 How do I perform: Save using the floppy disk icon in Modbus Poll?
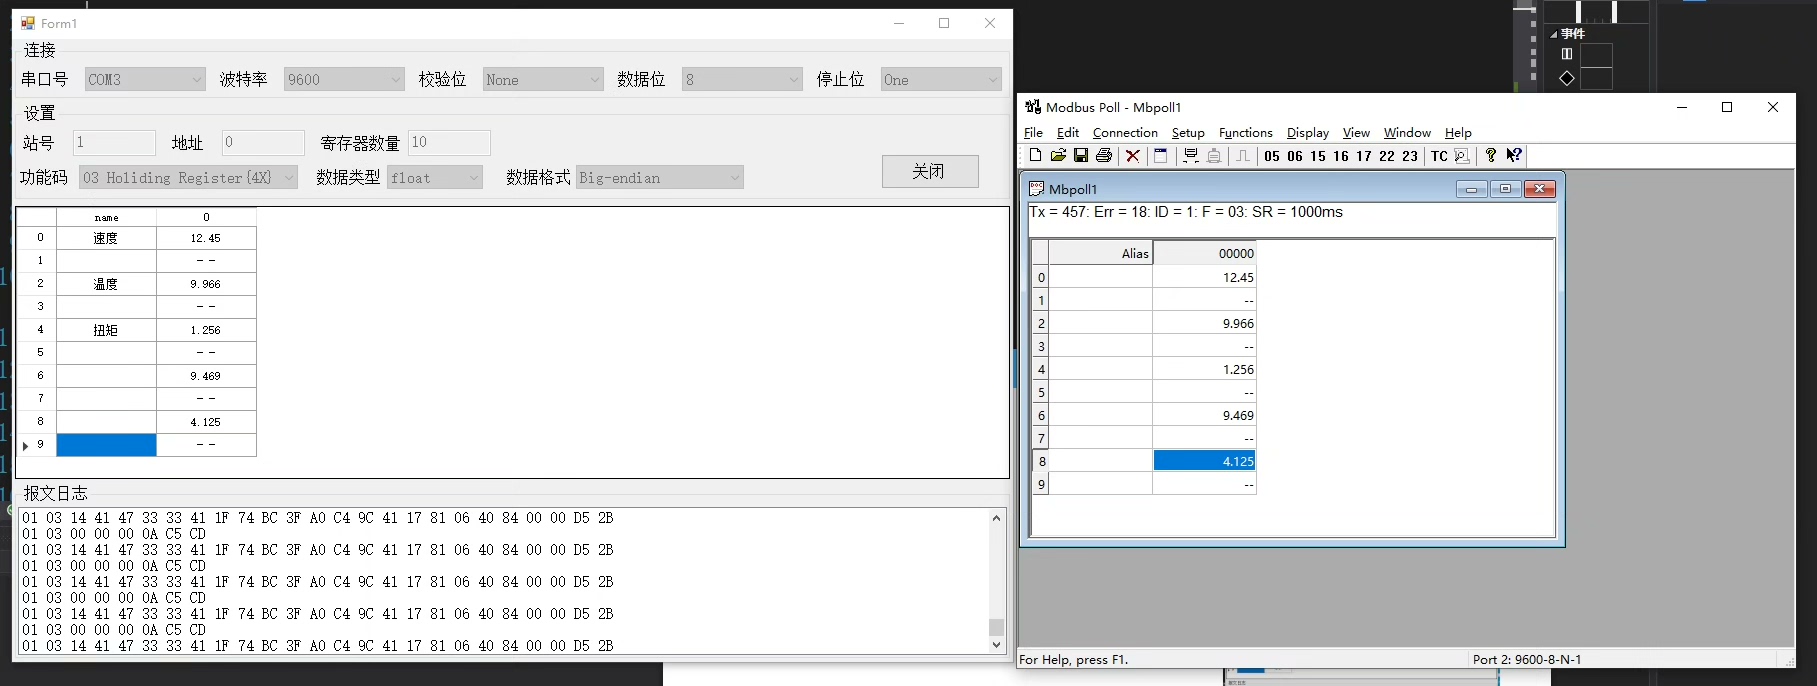click(x=1081, y=155)
